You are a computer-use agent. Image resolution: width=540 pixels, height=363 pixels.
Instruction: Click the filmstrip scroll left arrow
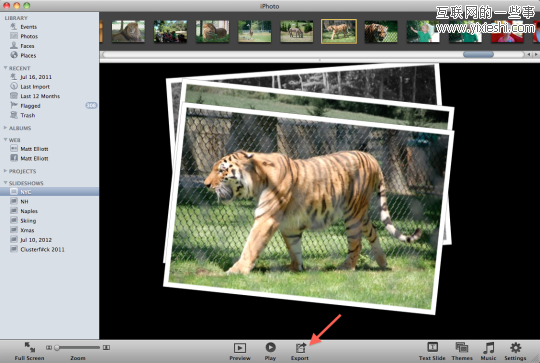[529, 54]
